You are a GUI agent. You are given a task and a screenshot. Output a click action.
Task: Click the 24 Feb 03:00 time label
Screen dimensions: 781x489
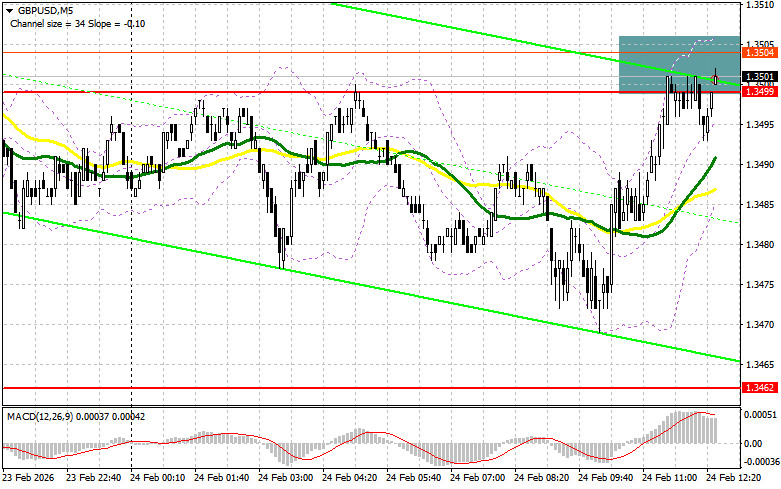tap(285, 478)
